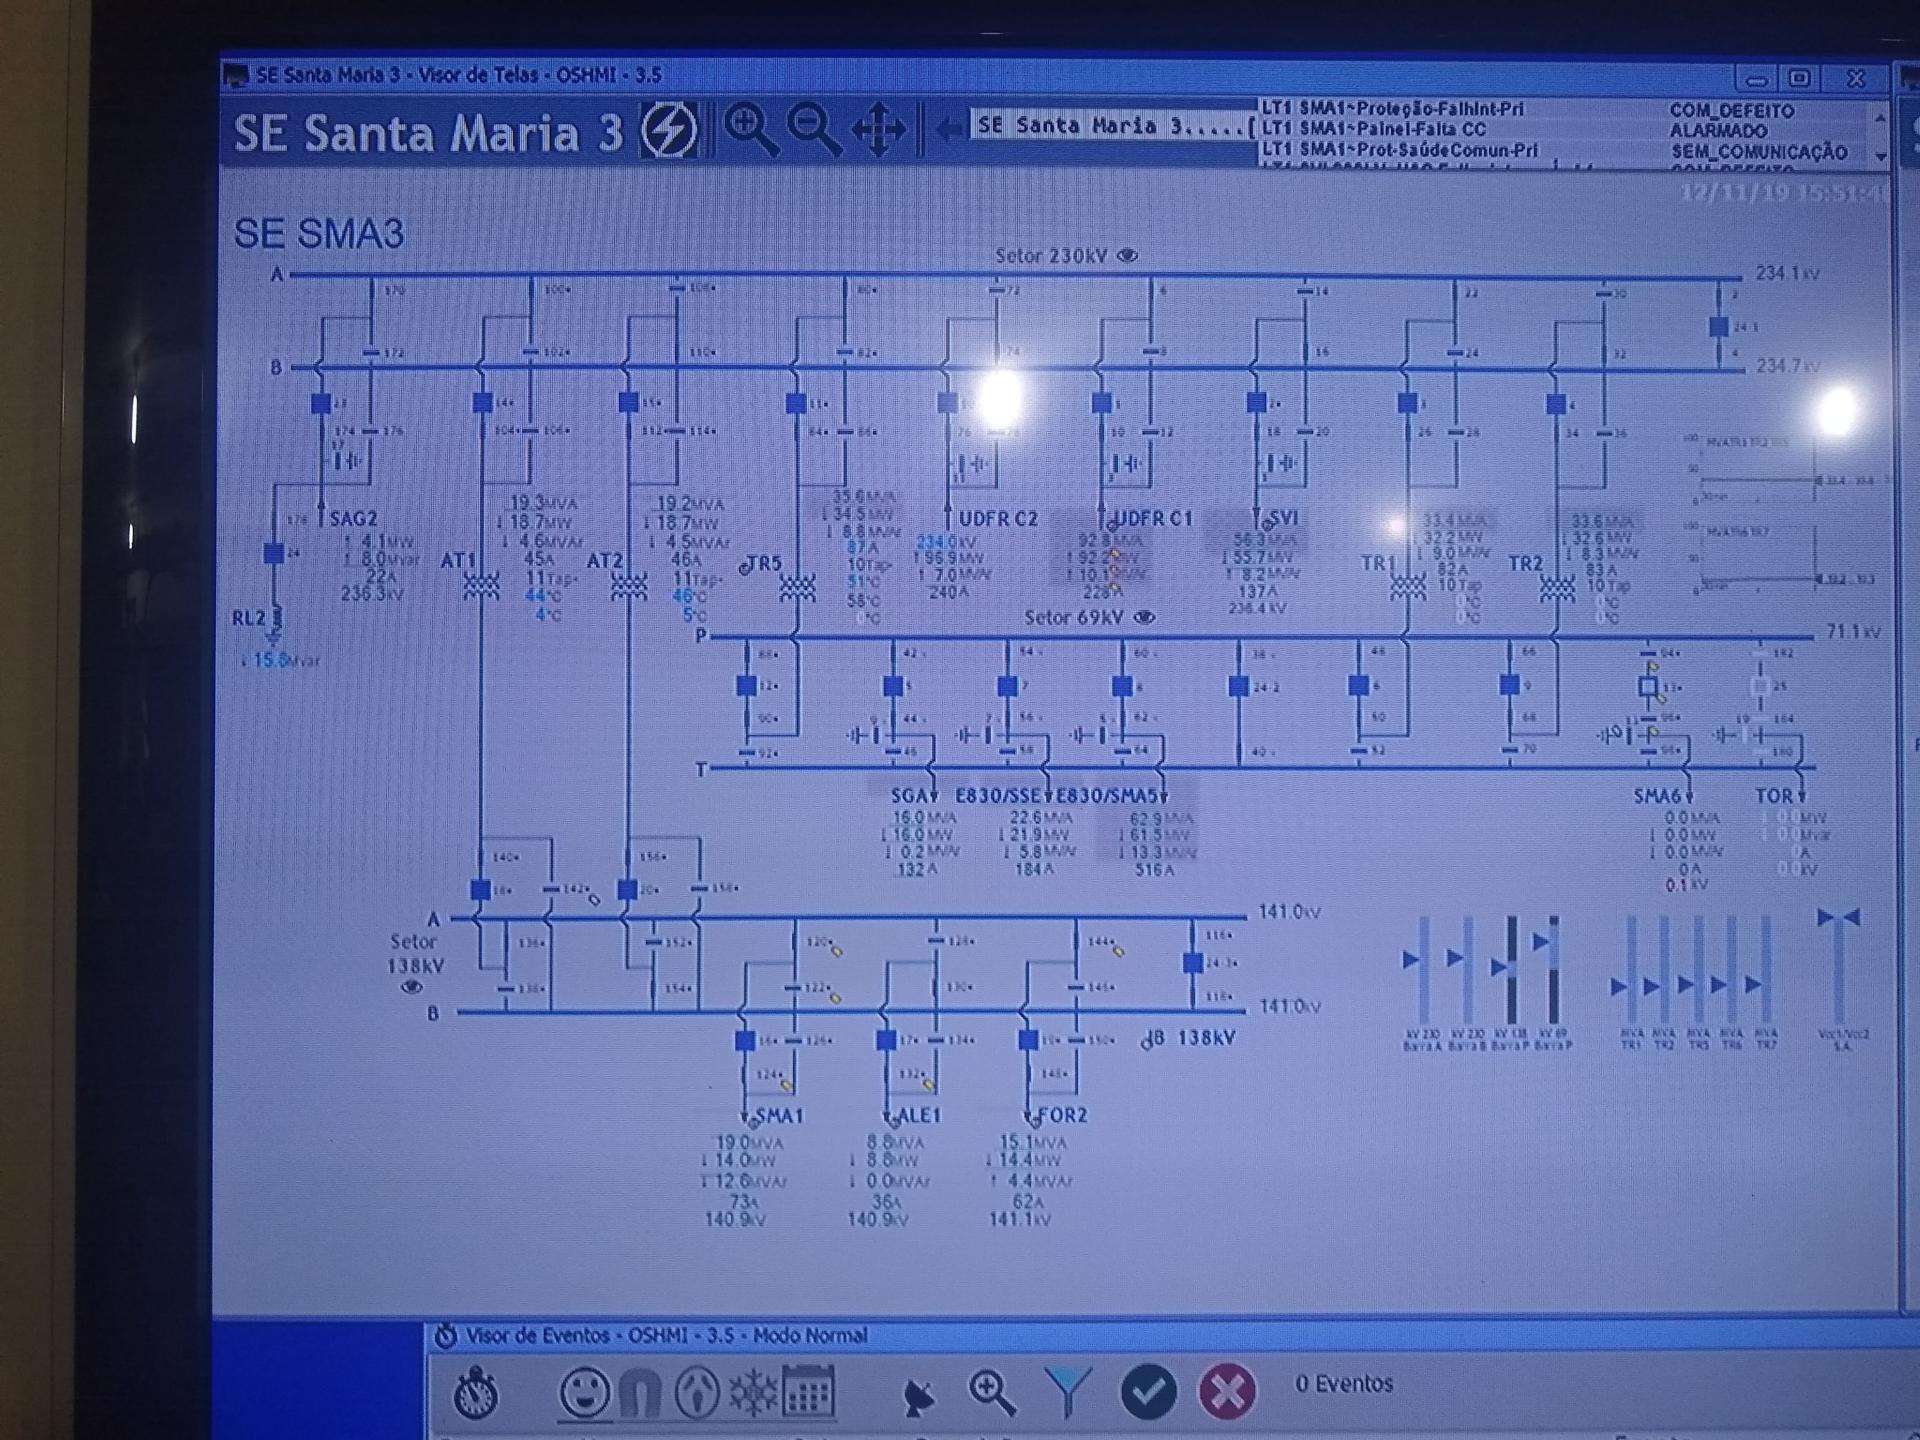Click the lightning bolt substation icon

669,130
